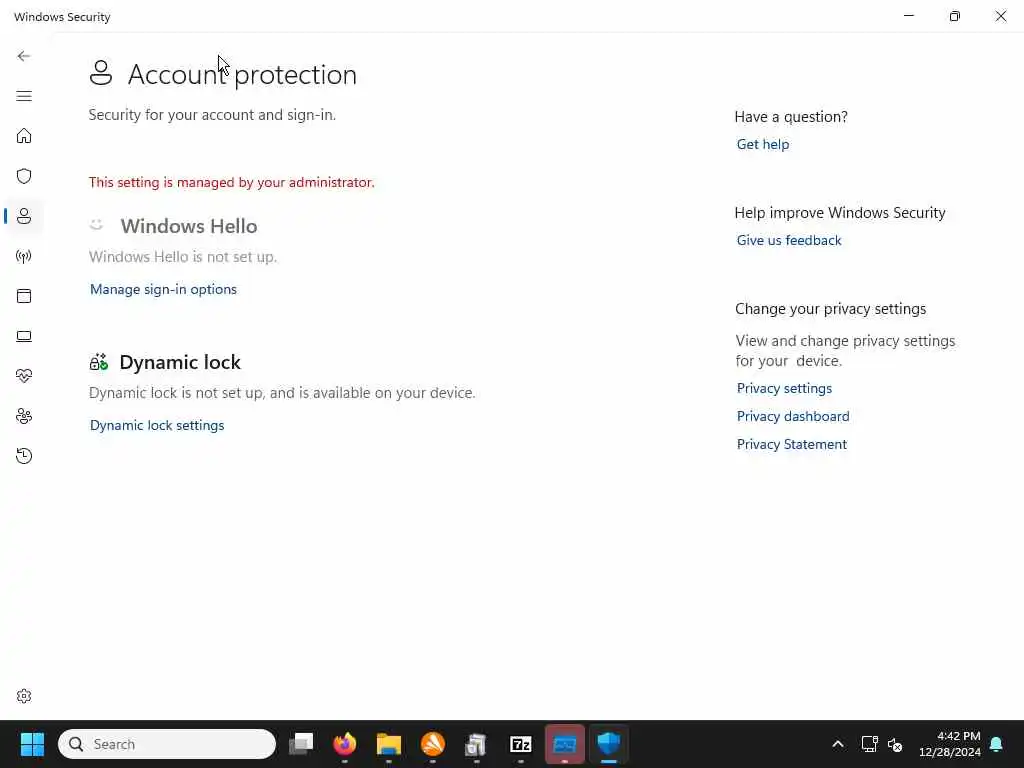Show hidden tray icons chevron
This screenshot has height=768, width=1024.
click(x=838, y=744)
